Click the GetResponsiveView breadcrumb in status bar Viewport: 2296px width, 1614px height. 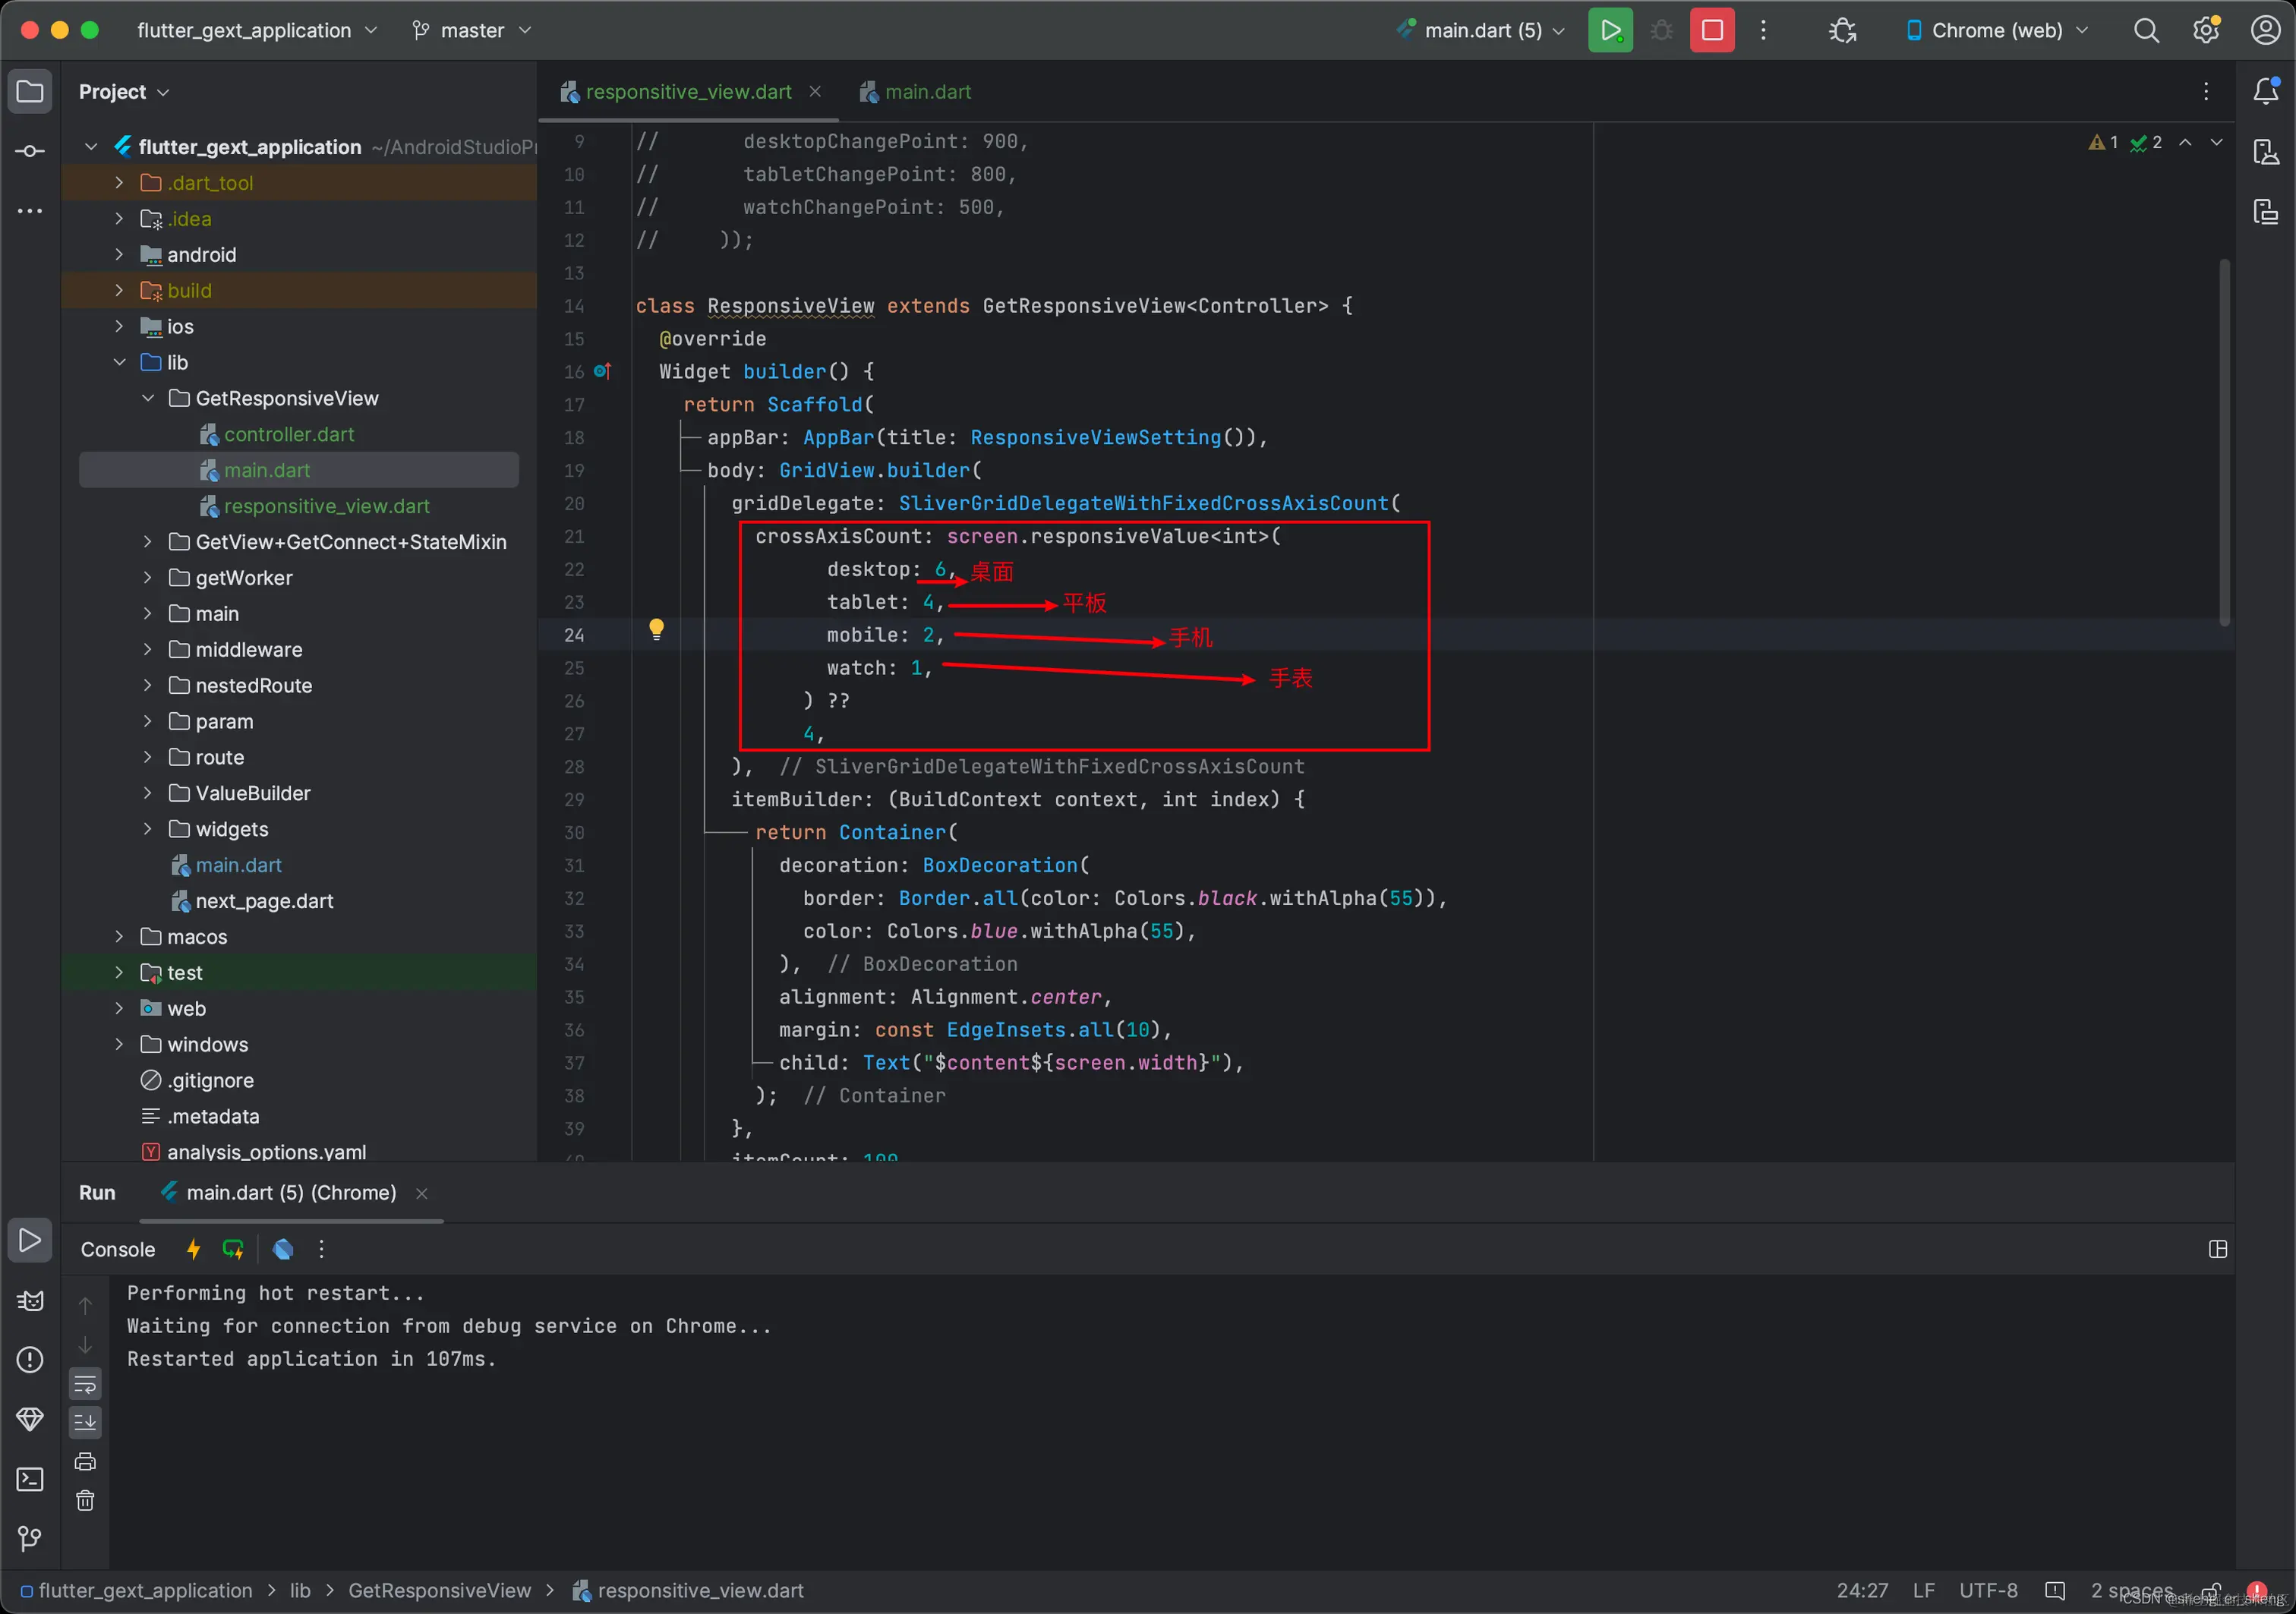coord(439,1590)
